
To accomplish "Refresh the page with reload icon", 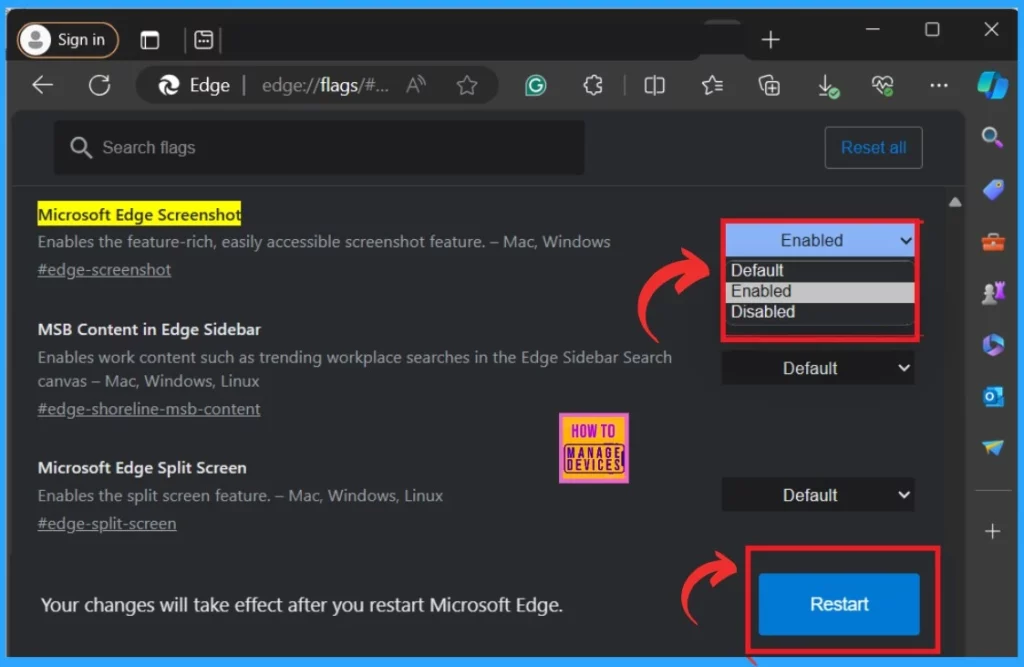I will pyautogui.click(x=99, y=85).
